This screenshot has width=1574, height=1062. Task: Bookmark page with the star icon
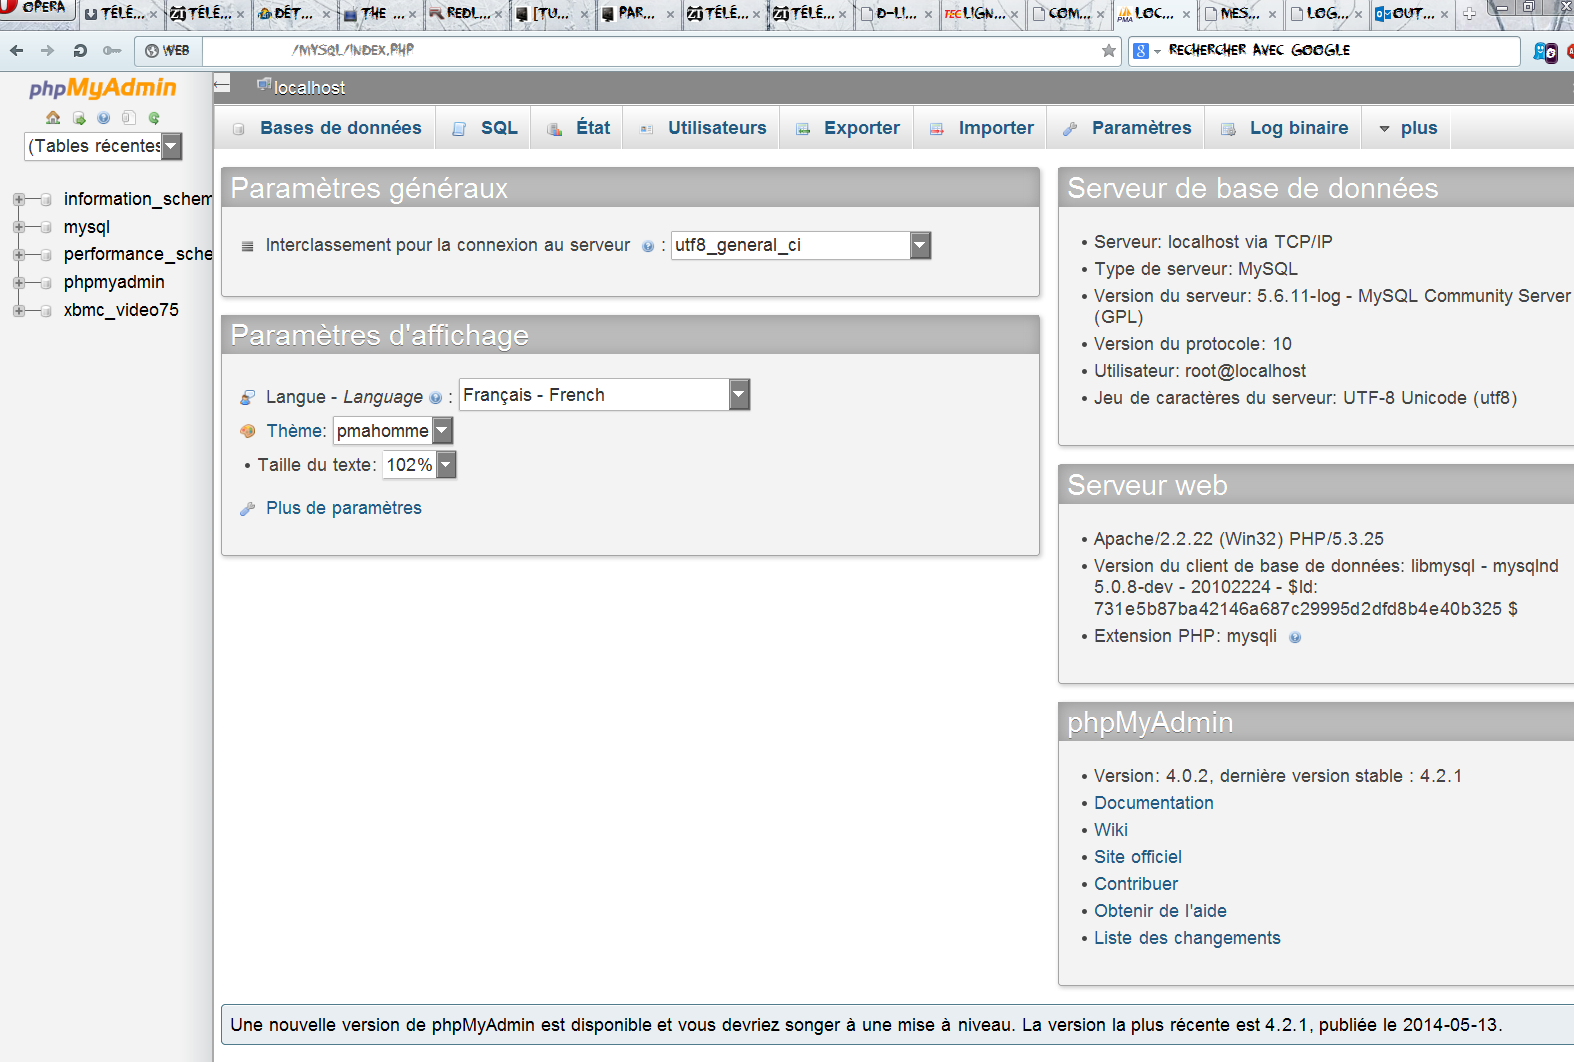(x=1108, y=51)
